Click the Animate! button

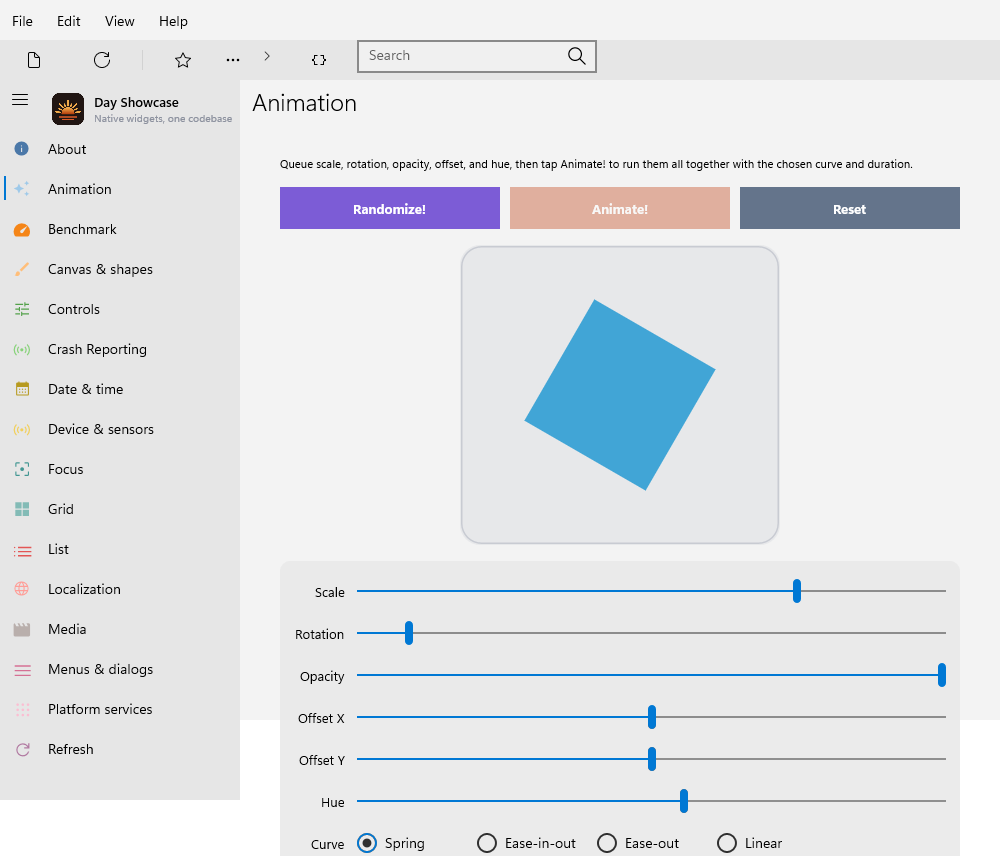click(620, 208)
